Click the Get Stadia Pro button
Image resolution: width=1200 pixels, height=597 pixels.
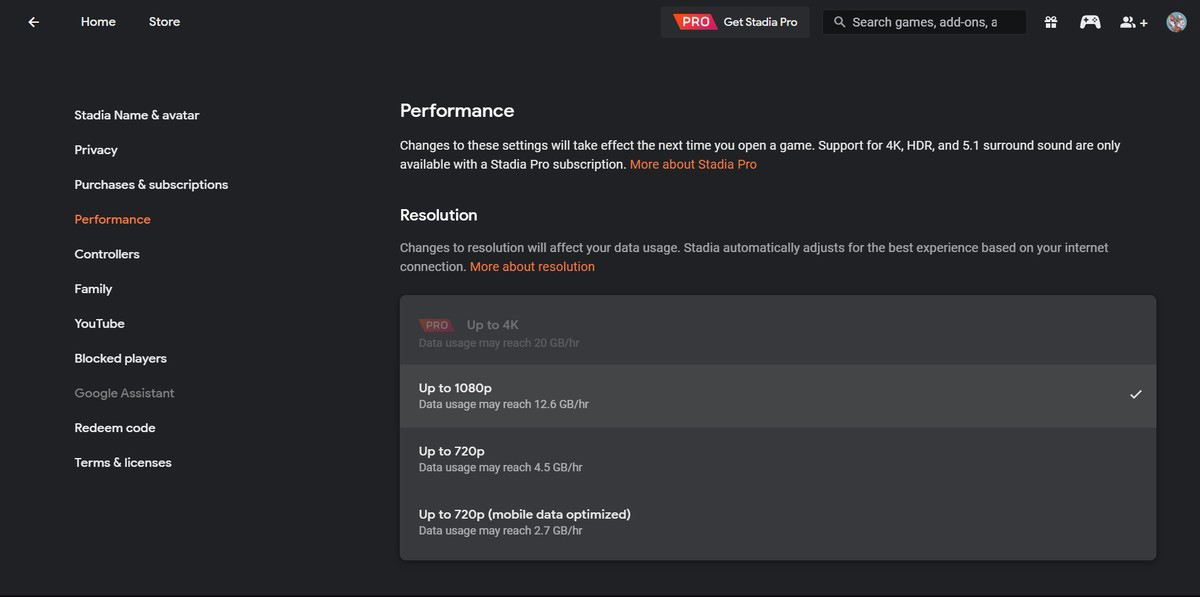(735, 22)
